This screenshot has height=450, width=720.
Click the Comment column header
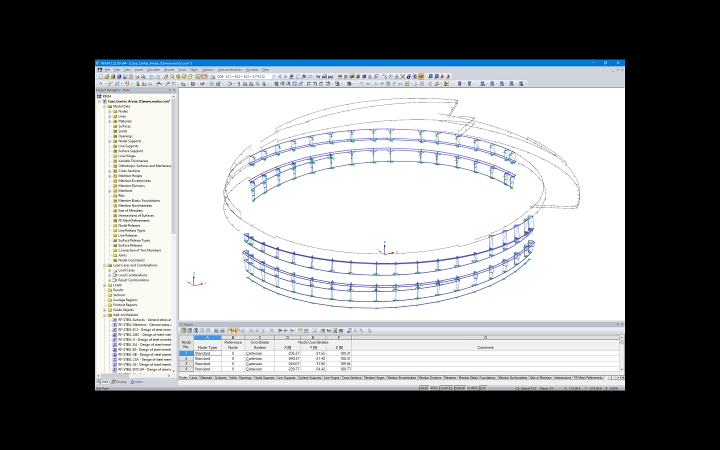[x=485, y=348]
